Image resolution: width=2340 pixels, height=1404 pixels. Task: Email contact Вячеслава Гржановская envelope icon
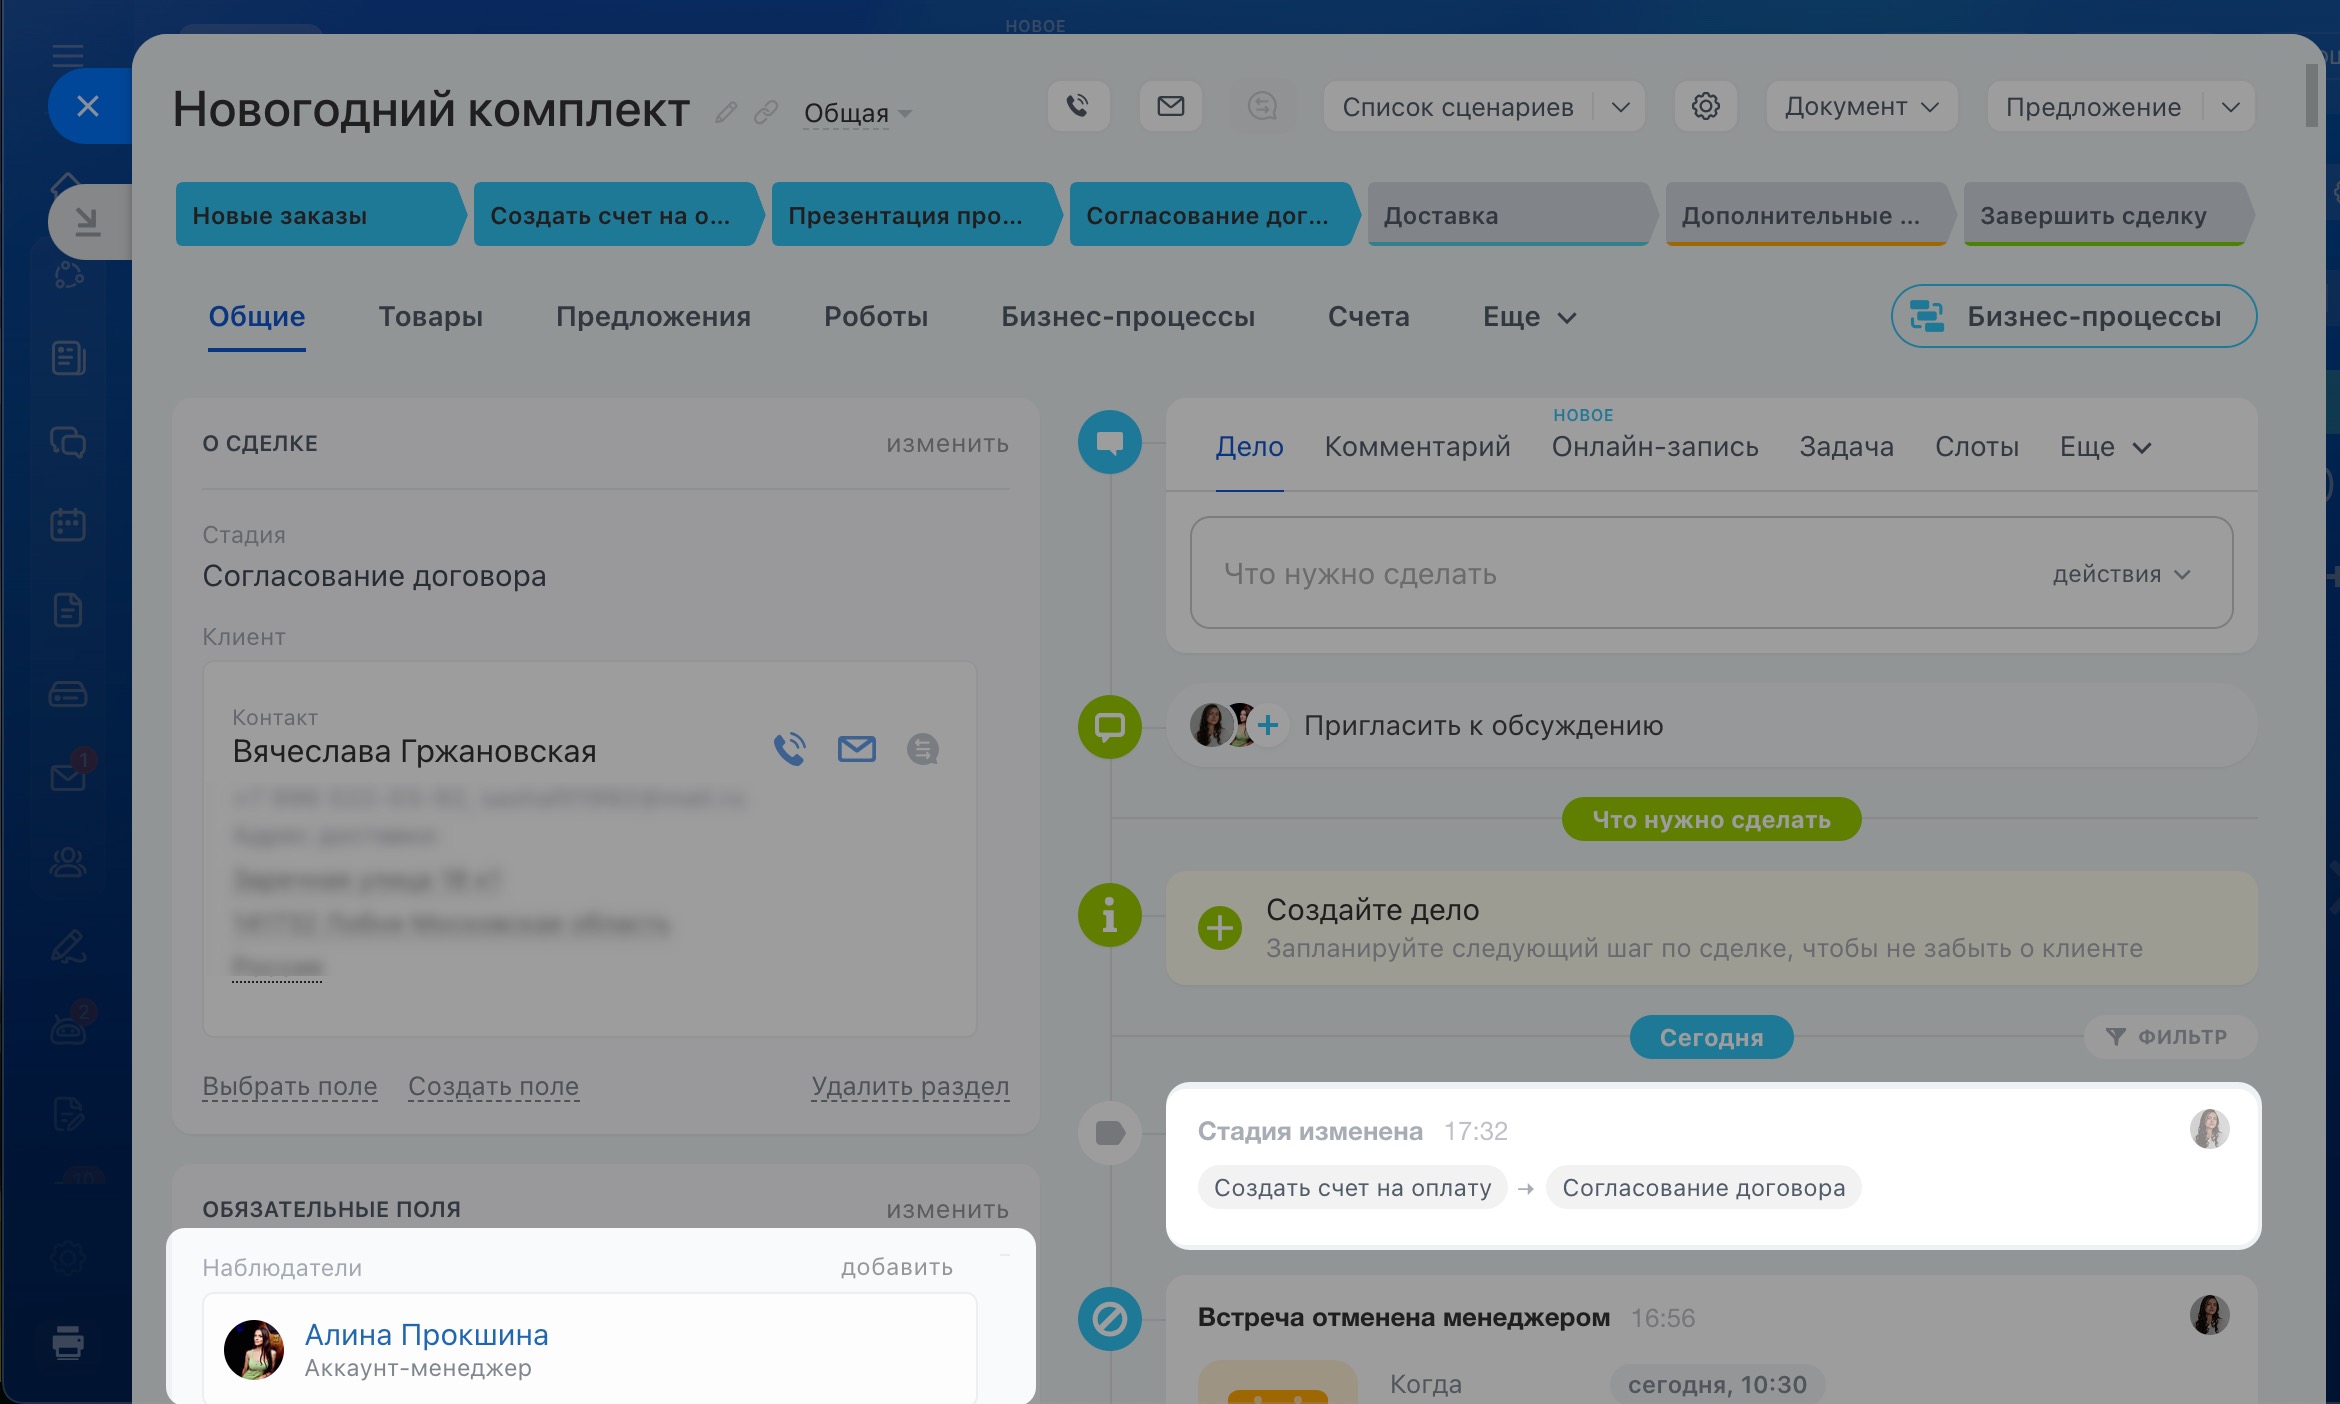pos(857,749)
